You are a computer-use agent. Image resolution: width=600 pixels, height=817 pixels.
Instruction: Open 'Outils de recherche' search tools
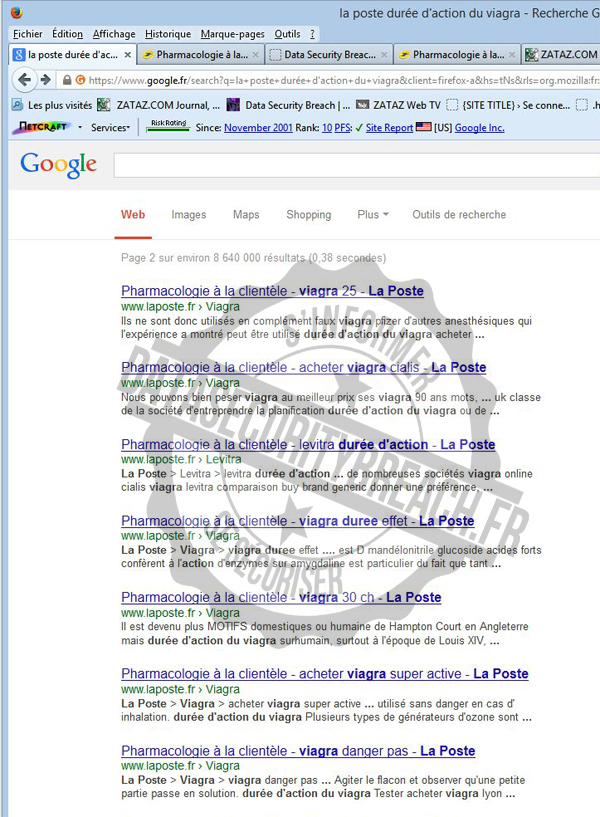pyautogui.click(x=459, y=215)
